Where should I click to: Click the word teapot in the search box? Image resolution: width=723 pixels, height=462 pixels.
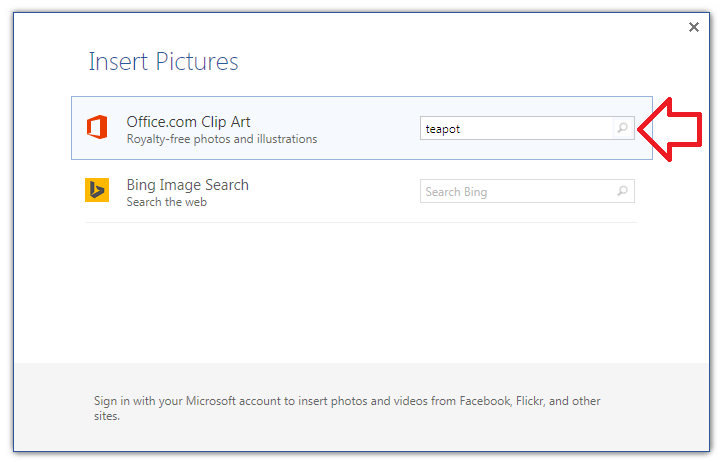[443, 129]
